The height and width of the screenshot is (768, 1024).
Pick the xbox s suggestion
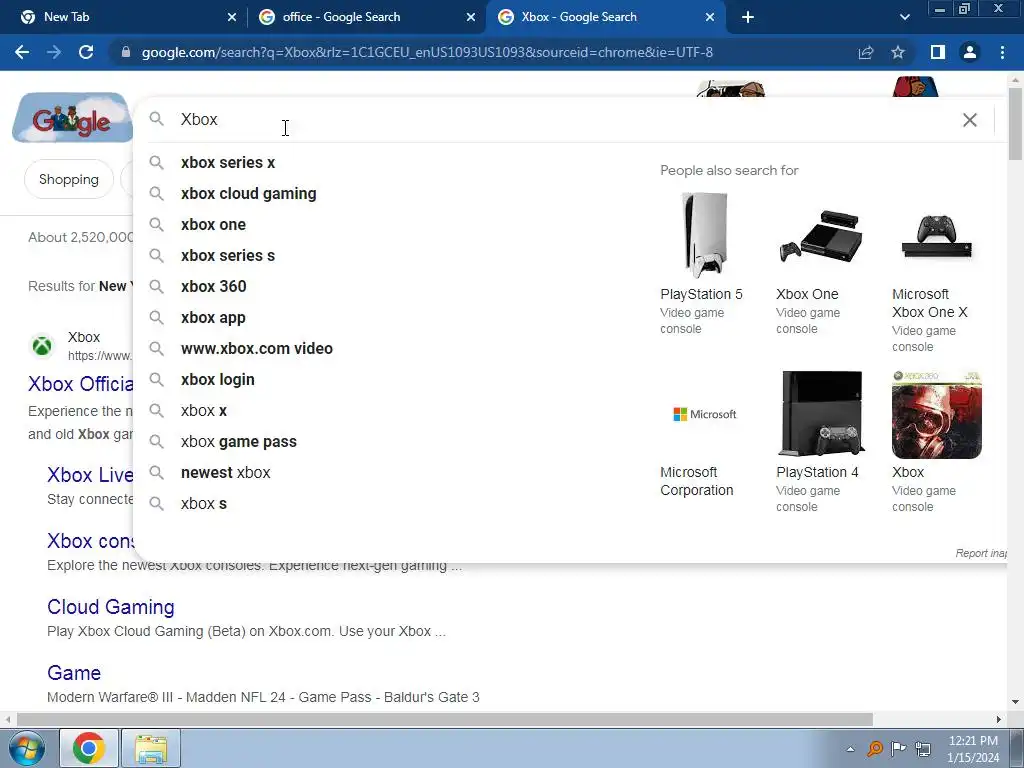[204, 504]
